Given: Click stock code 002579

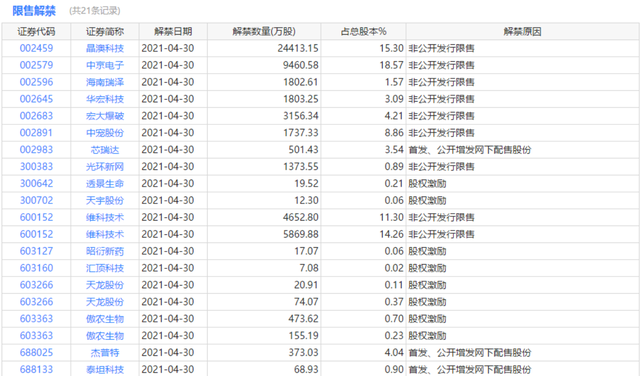Looking at the screenshot, I should point(36,65).
